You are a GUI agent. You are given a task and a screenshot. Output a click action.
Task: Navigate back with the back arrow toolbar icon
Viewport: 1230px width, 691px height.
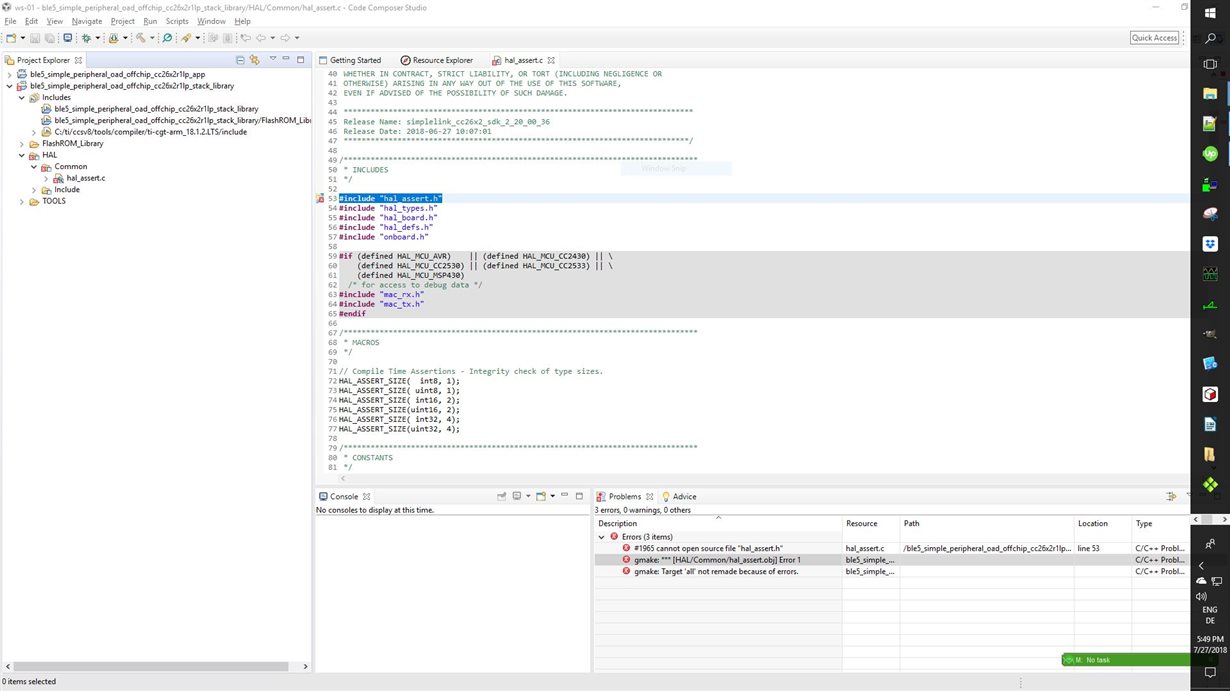(x=262, y=38)
